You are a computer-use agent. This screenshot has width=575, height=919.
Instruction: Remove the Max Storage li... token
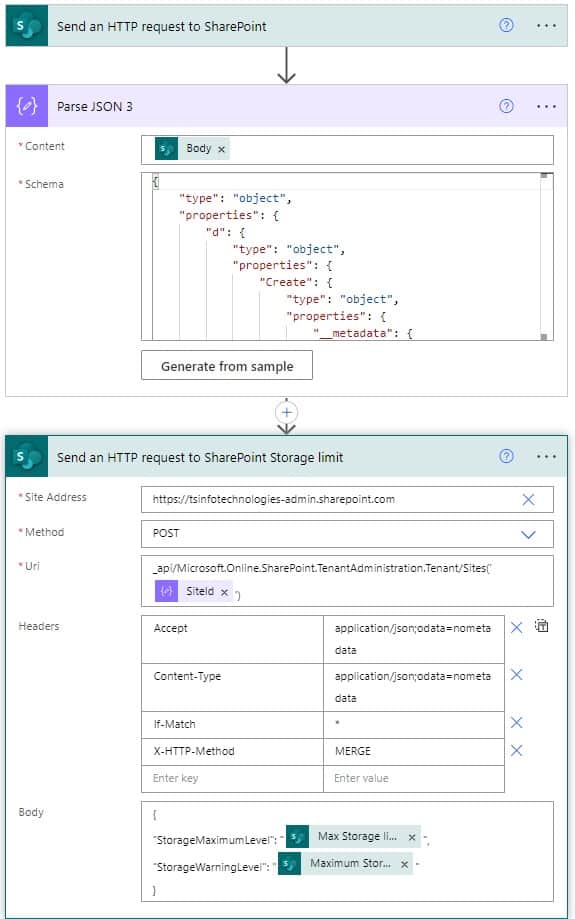tap(412, 838)
